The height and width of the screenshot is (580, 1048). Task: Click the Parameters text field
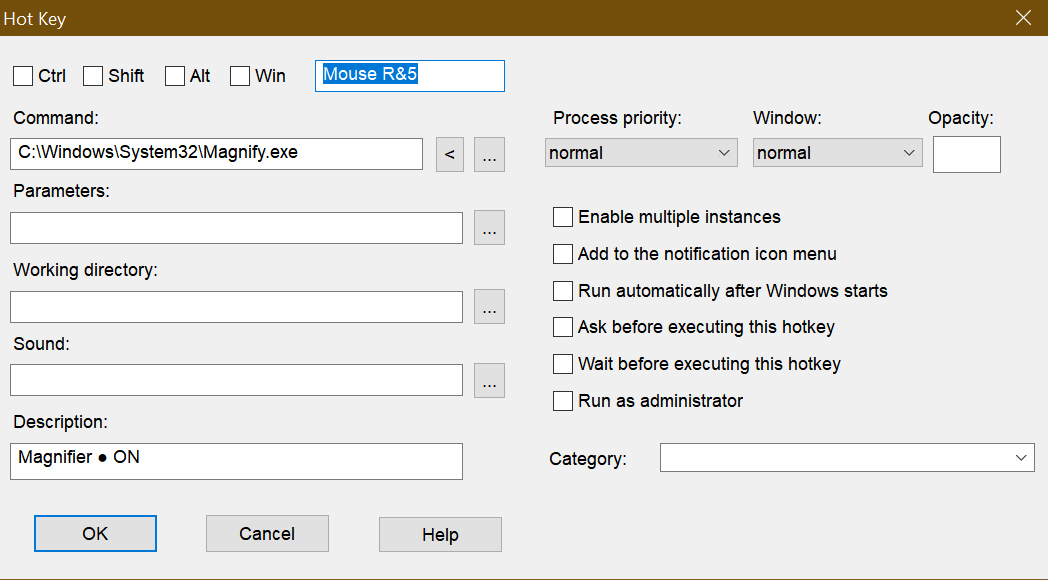[237, 228]
